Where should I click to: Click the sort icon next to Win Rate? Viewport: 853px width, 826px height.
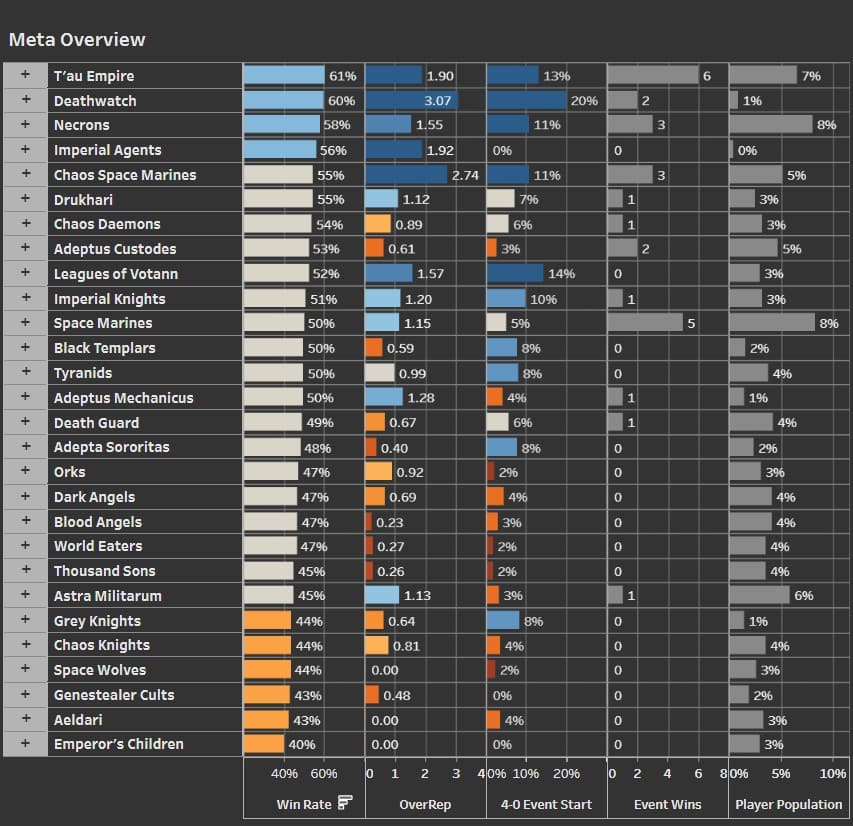[x=345, y=803]
